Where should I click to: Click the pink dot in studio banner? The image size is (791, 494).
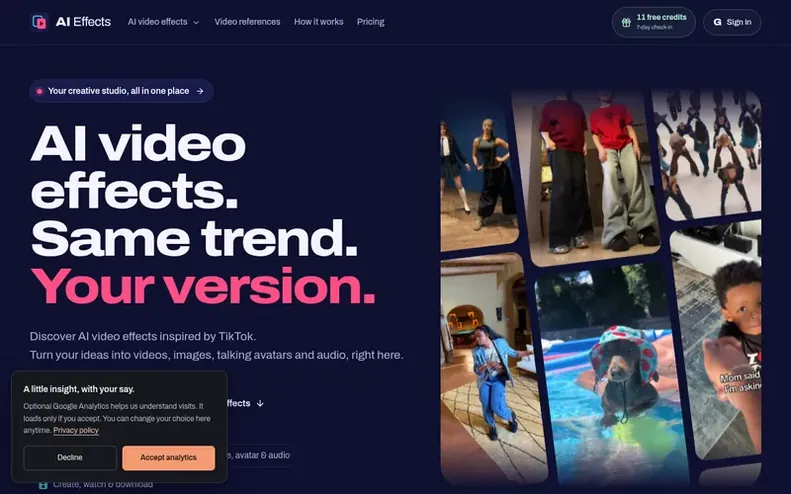[39, 91]
